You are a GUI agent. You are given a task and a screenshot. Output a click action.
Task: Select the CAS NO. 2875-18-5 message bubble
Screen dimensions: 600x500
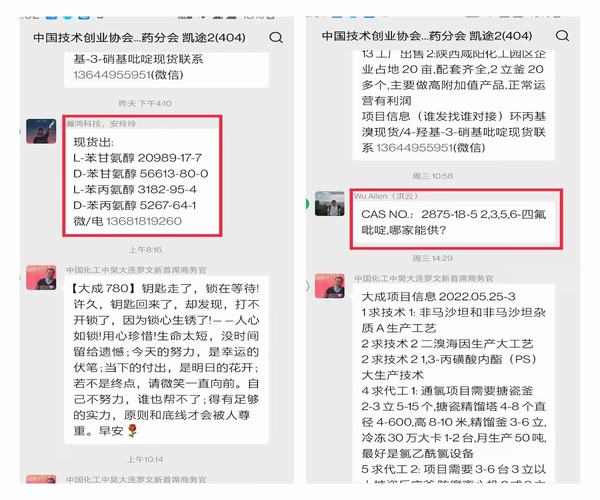coord(454,223)
